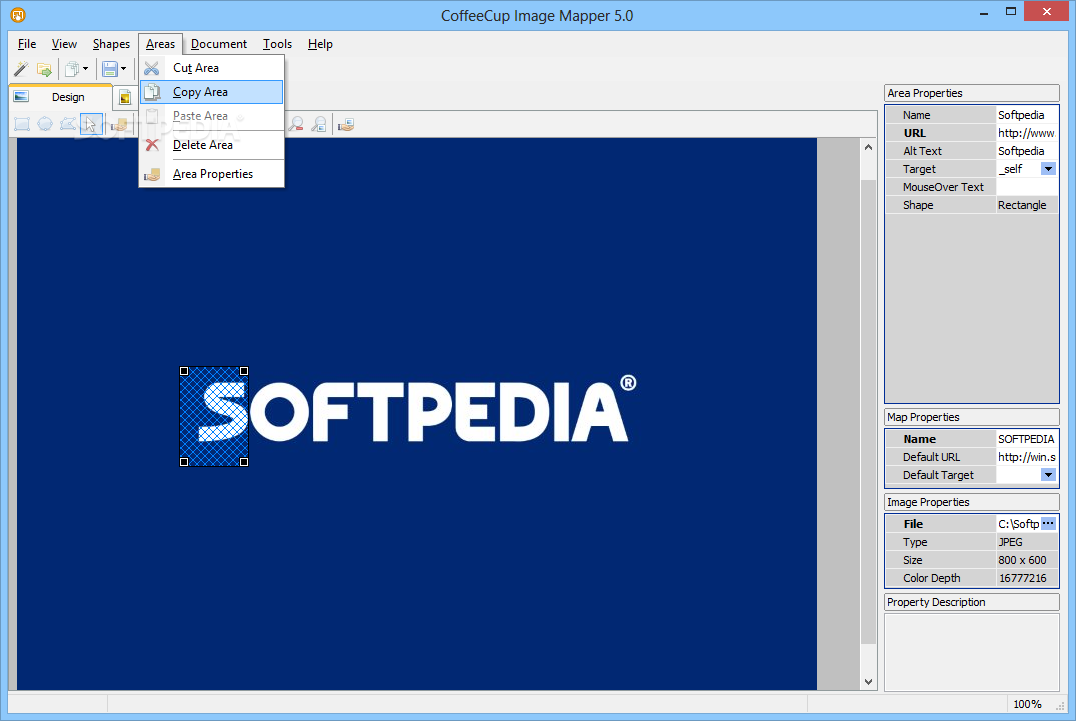Select the polygon area shape tool
This screenshot has height=721, width=1076.
pyautogui.click(x=67, y=124)
